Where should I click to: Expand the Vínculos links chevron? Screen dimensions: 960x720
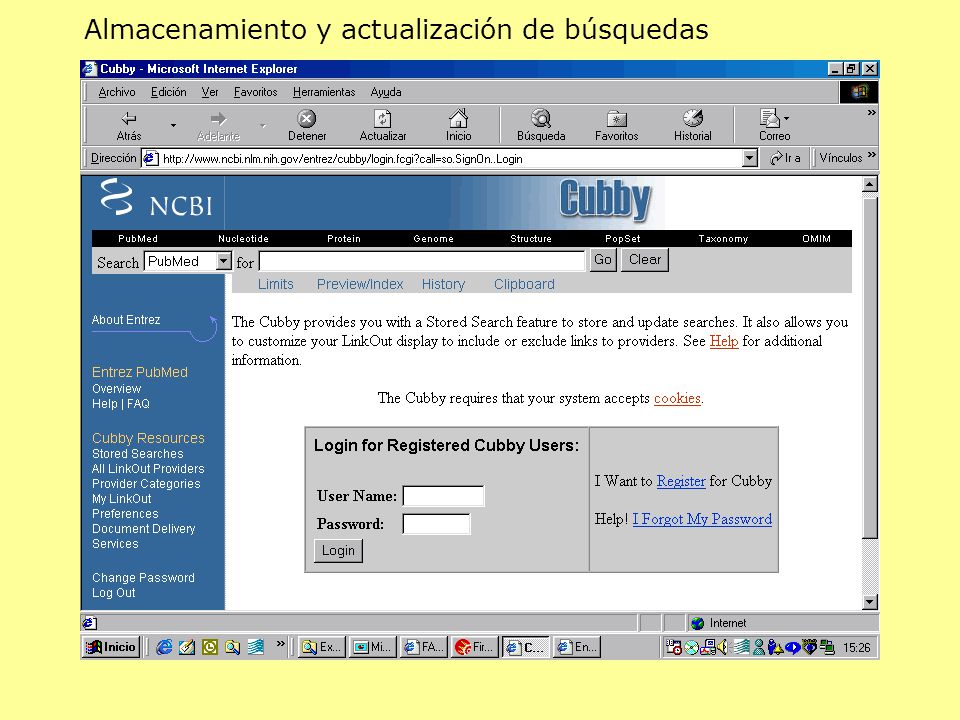pyautogui.click(x=872, y=154)
